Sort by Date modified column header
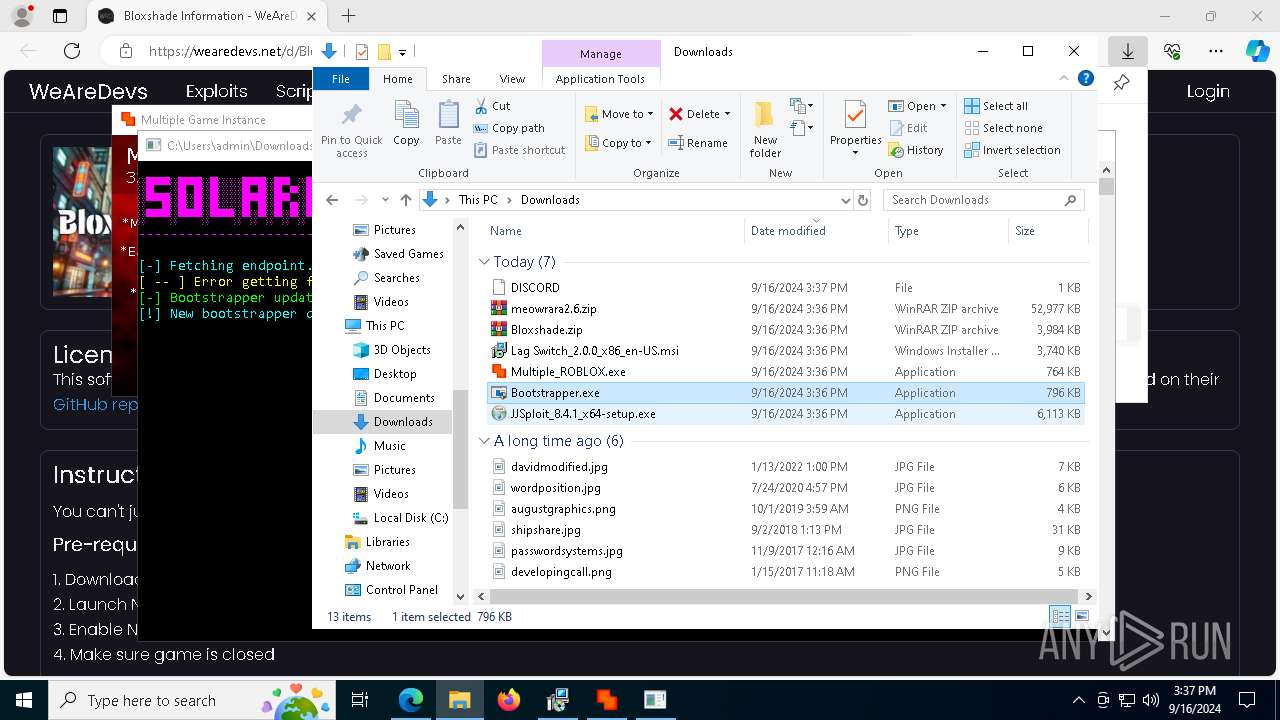This screenshot has height=720, width=1280. pyautogui.click(x=816, y=231)
